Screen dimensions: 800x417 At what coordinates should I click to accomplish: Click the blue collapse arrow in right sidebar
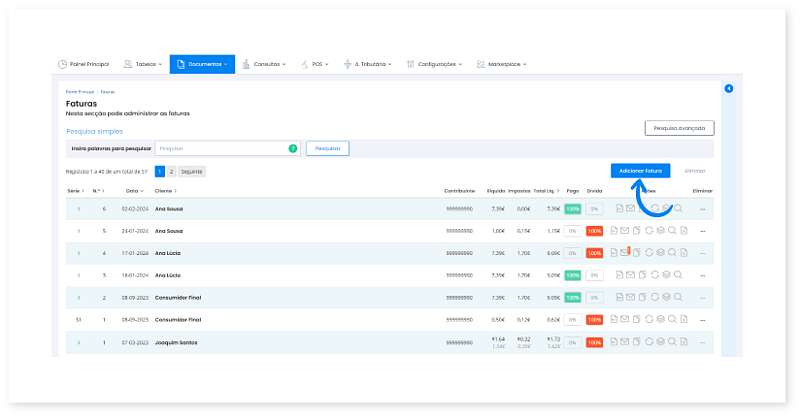[729, 89]
